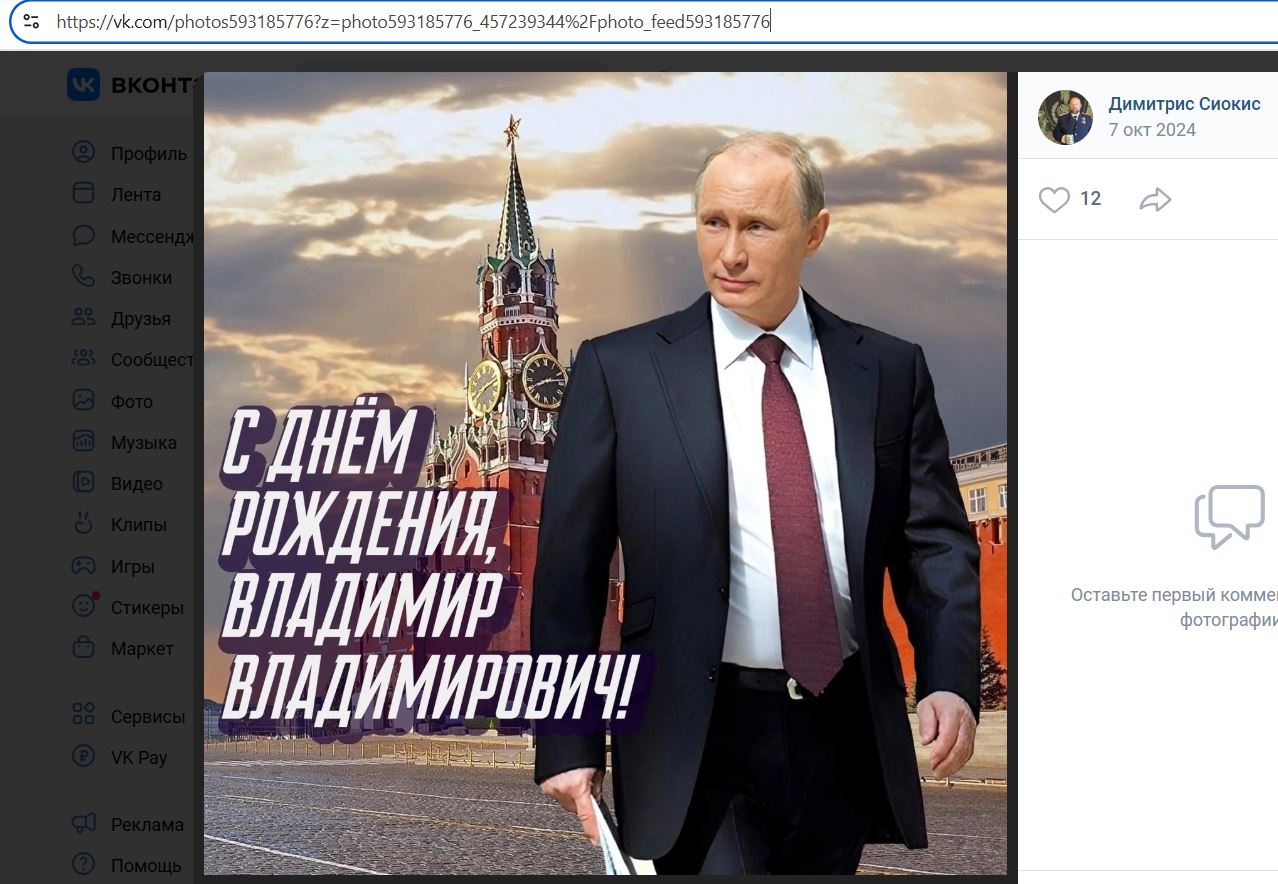Click the Стикеры smiley icon
Viewport: 1278px width, 884px height.
tap(84, 606)
